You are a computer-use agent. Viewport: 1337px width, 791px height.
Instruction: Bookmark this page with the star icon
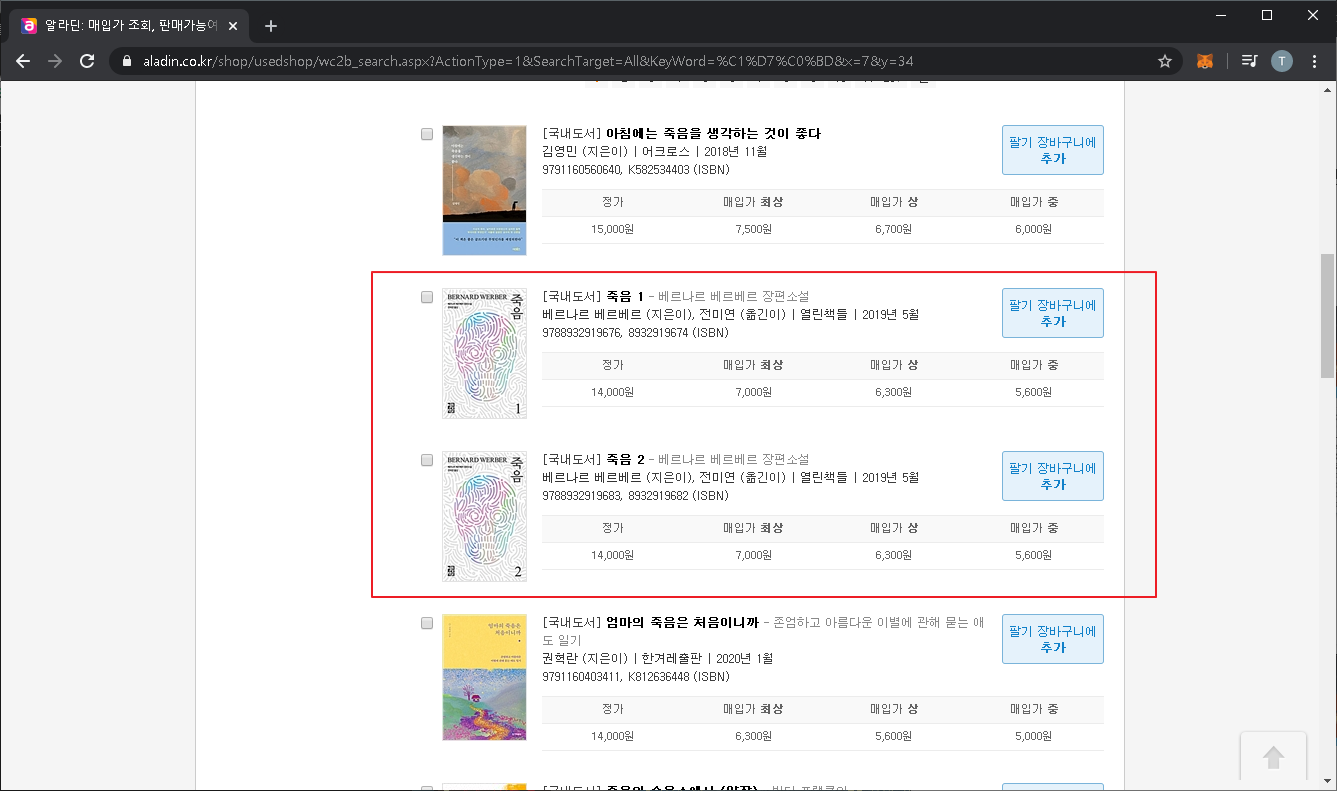click(1165, 61)
